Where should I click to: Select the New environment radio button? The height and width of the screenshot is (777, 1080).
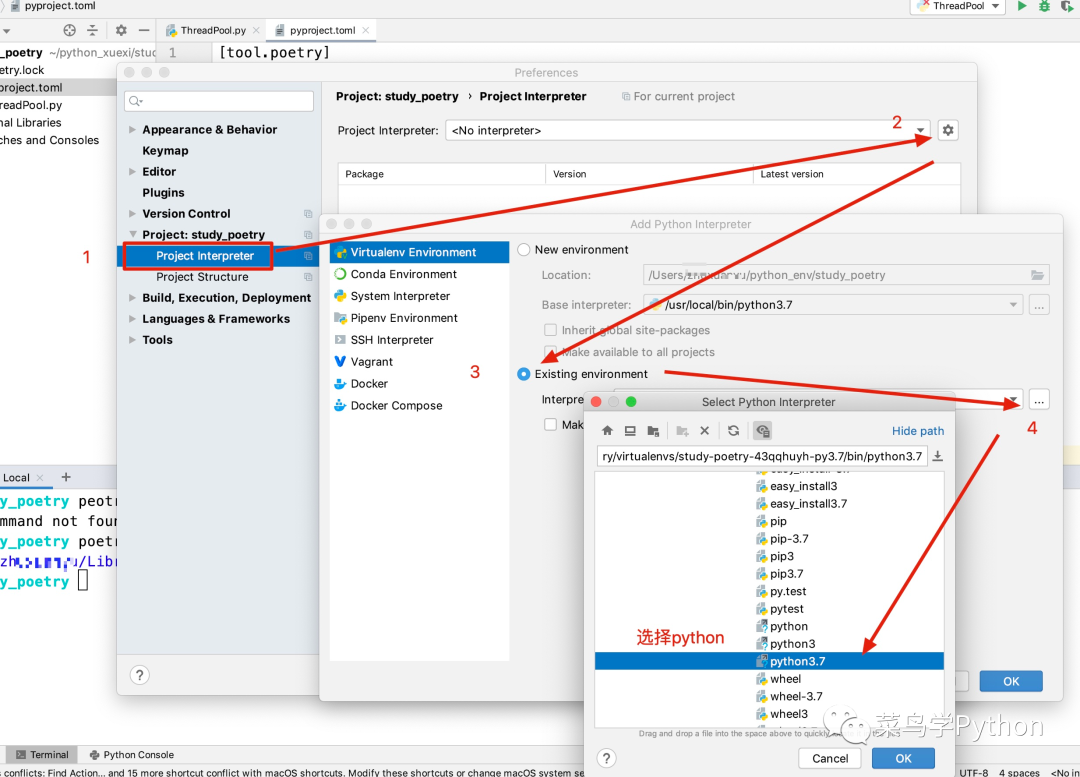(x=523, y=249)
